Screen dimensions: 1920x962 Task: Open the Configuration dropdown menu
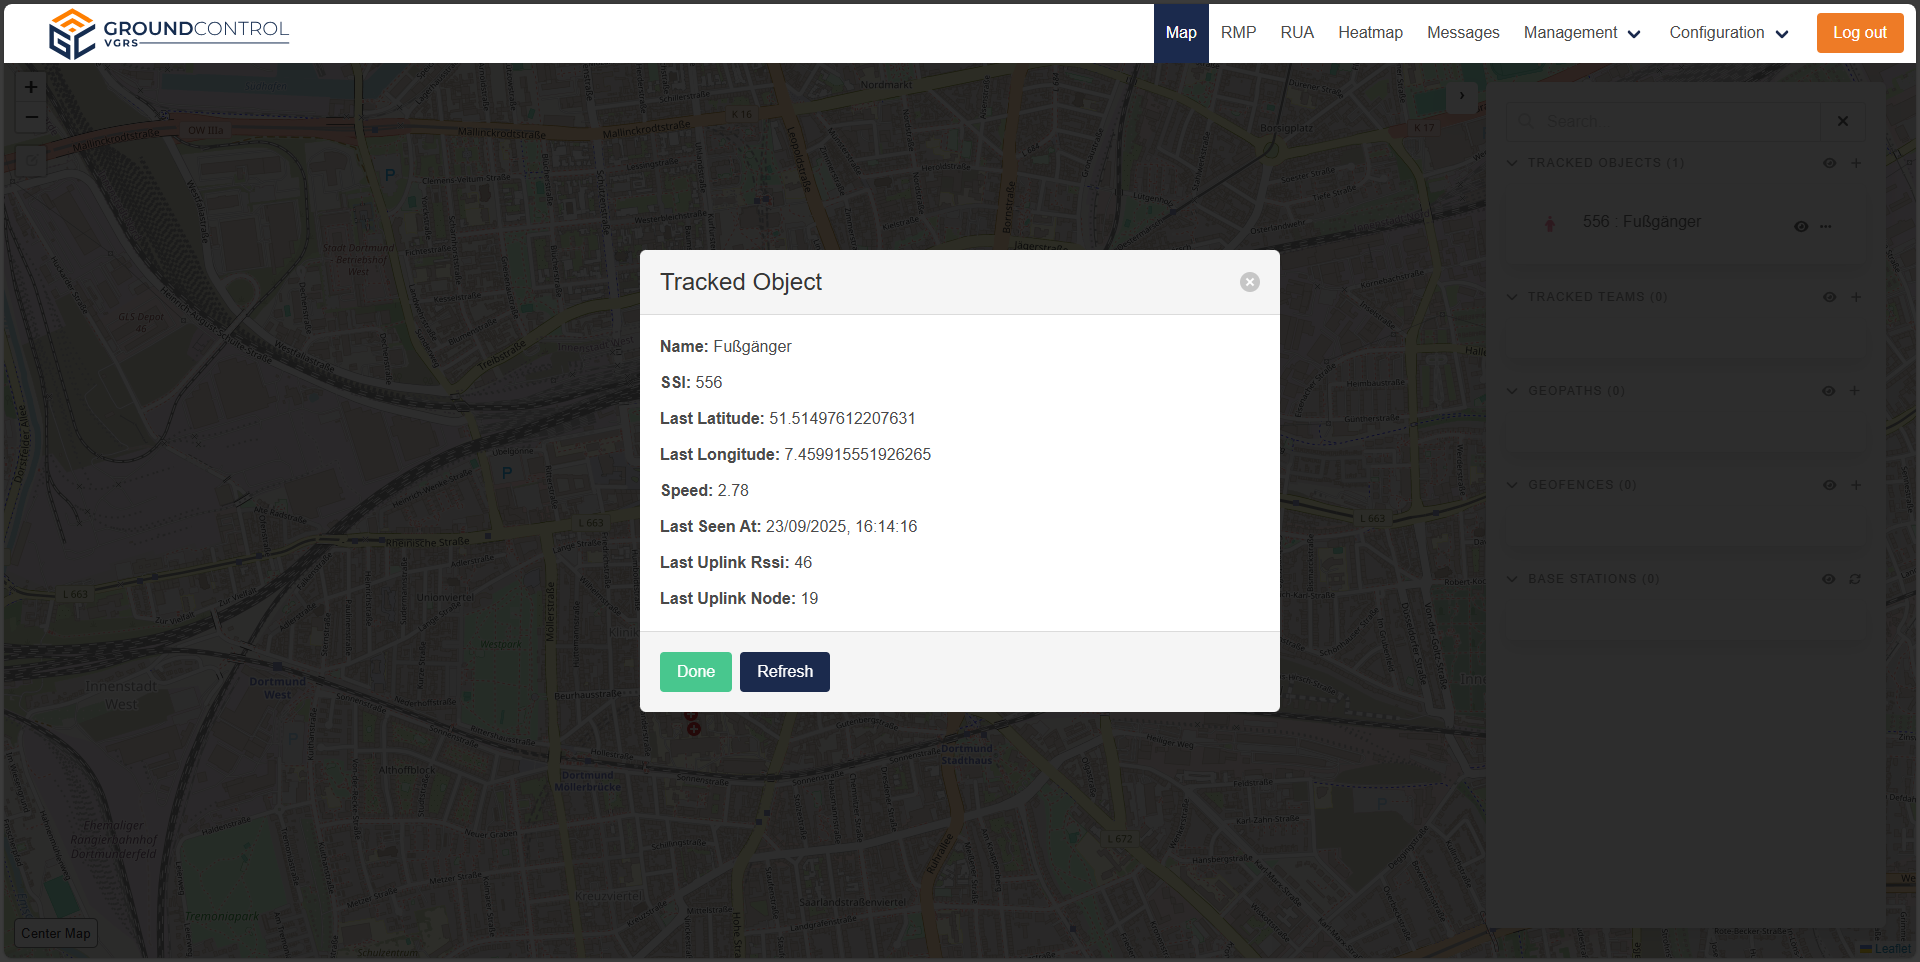click(1728, 33)
